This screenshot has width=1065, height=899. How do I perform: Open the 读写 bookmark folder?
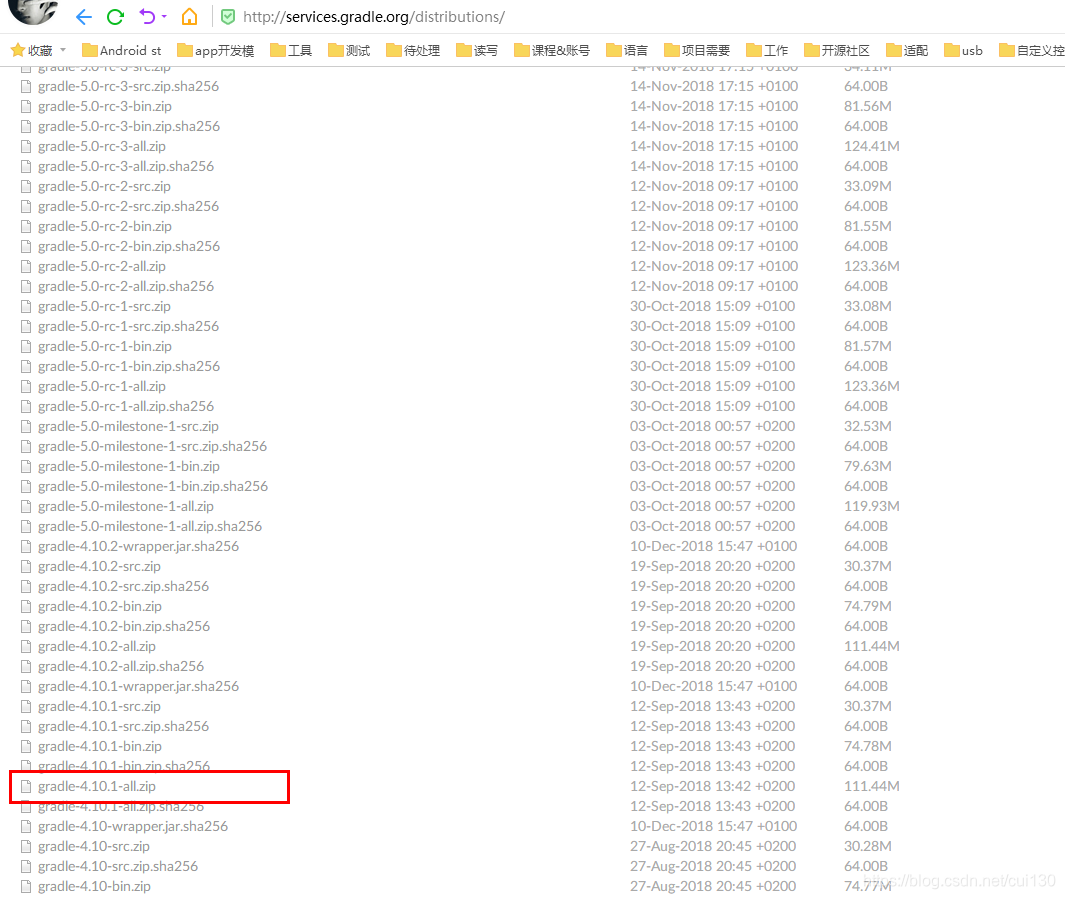[x=477, y=50]
